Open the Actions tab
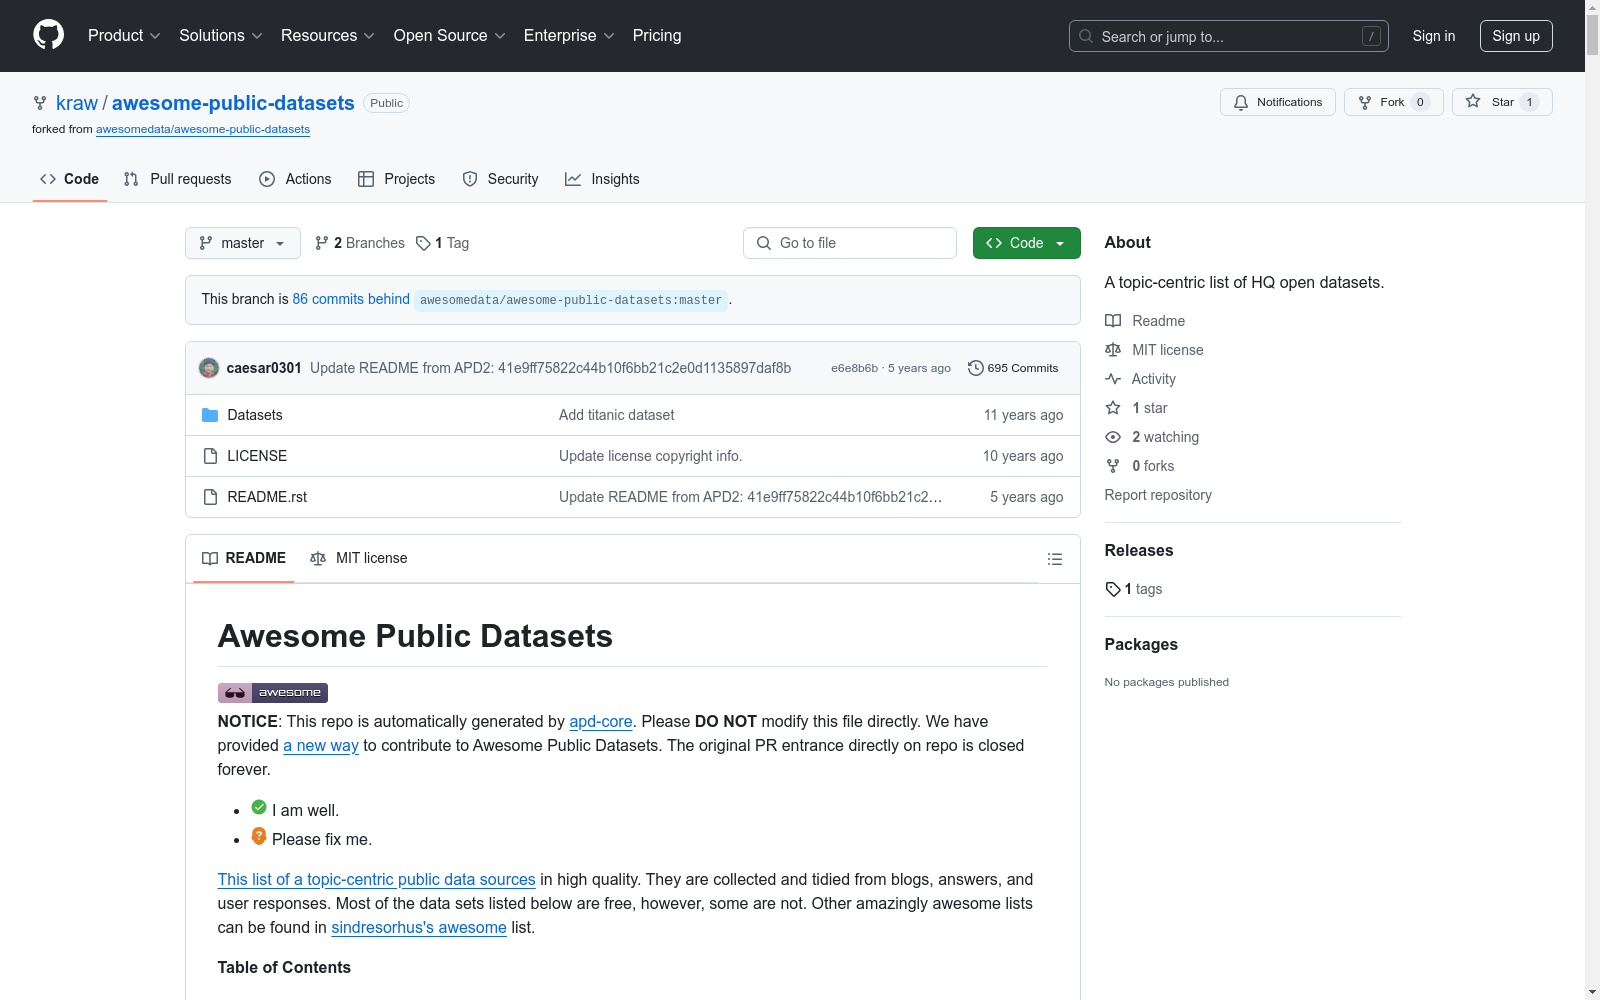 point(295,179)
